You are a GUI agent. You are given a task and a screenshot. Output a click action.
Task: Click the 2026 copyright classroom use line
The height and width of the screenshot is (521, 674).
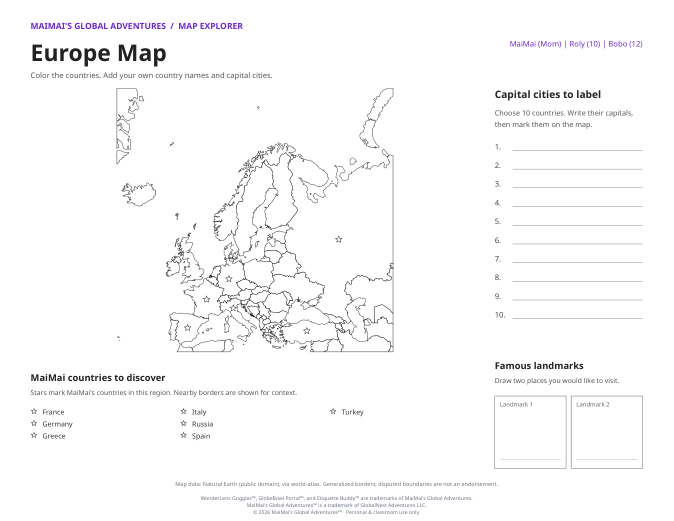pos(337,512)
